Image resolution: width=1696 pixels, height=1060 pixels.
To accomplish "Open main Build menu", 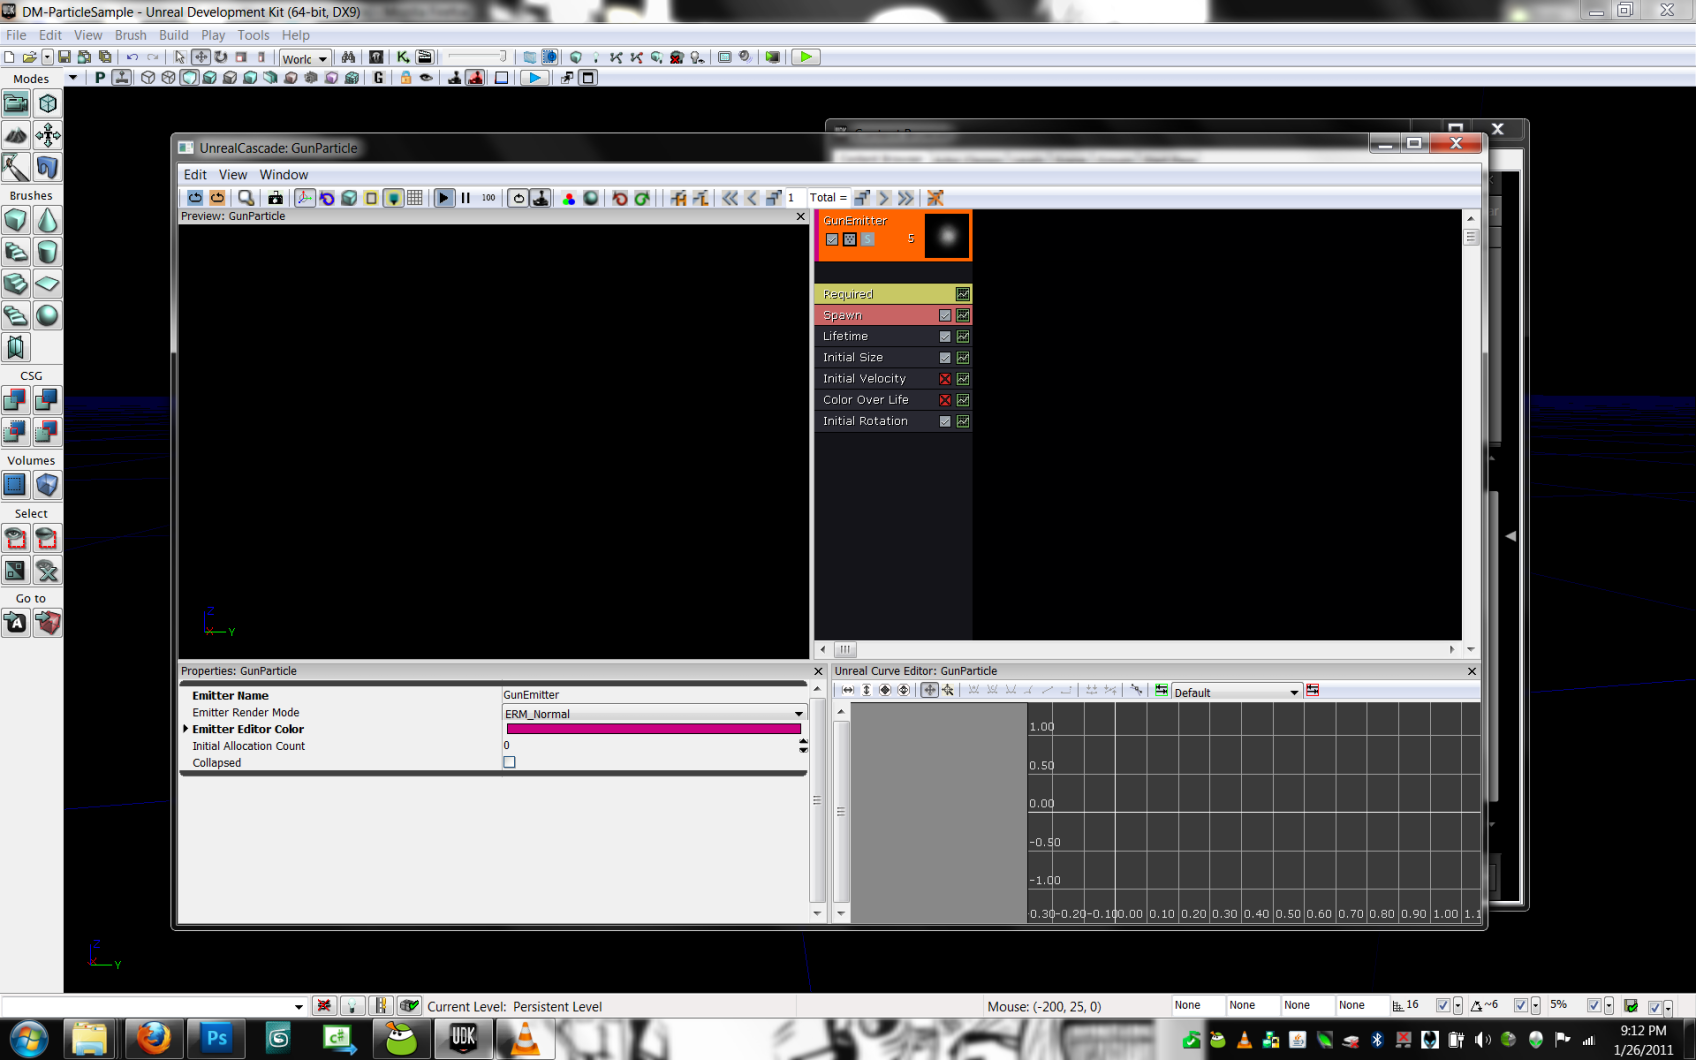I will click(x=174, y=35).
